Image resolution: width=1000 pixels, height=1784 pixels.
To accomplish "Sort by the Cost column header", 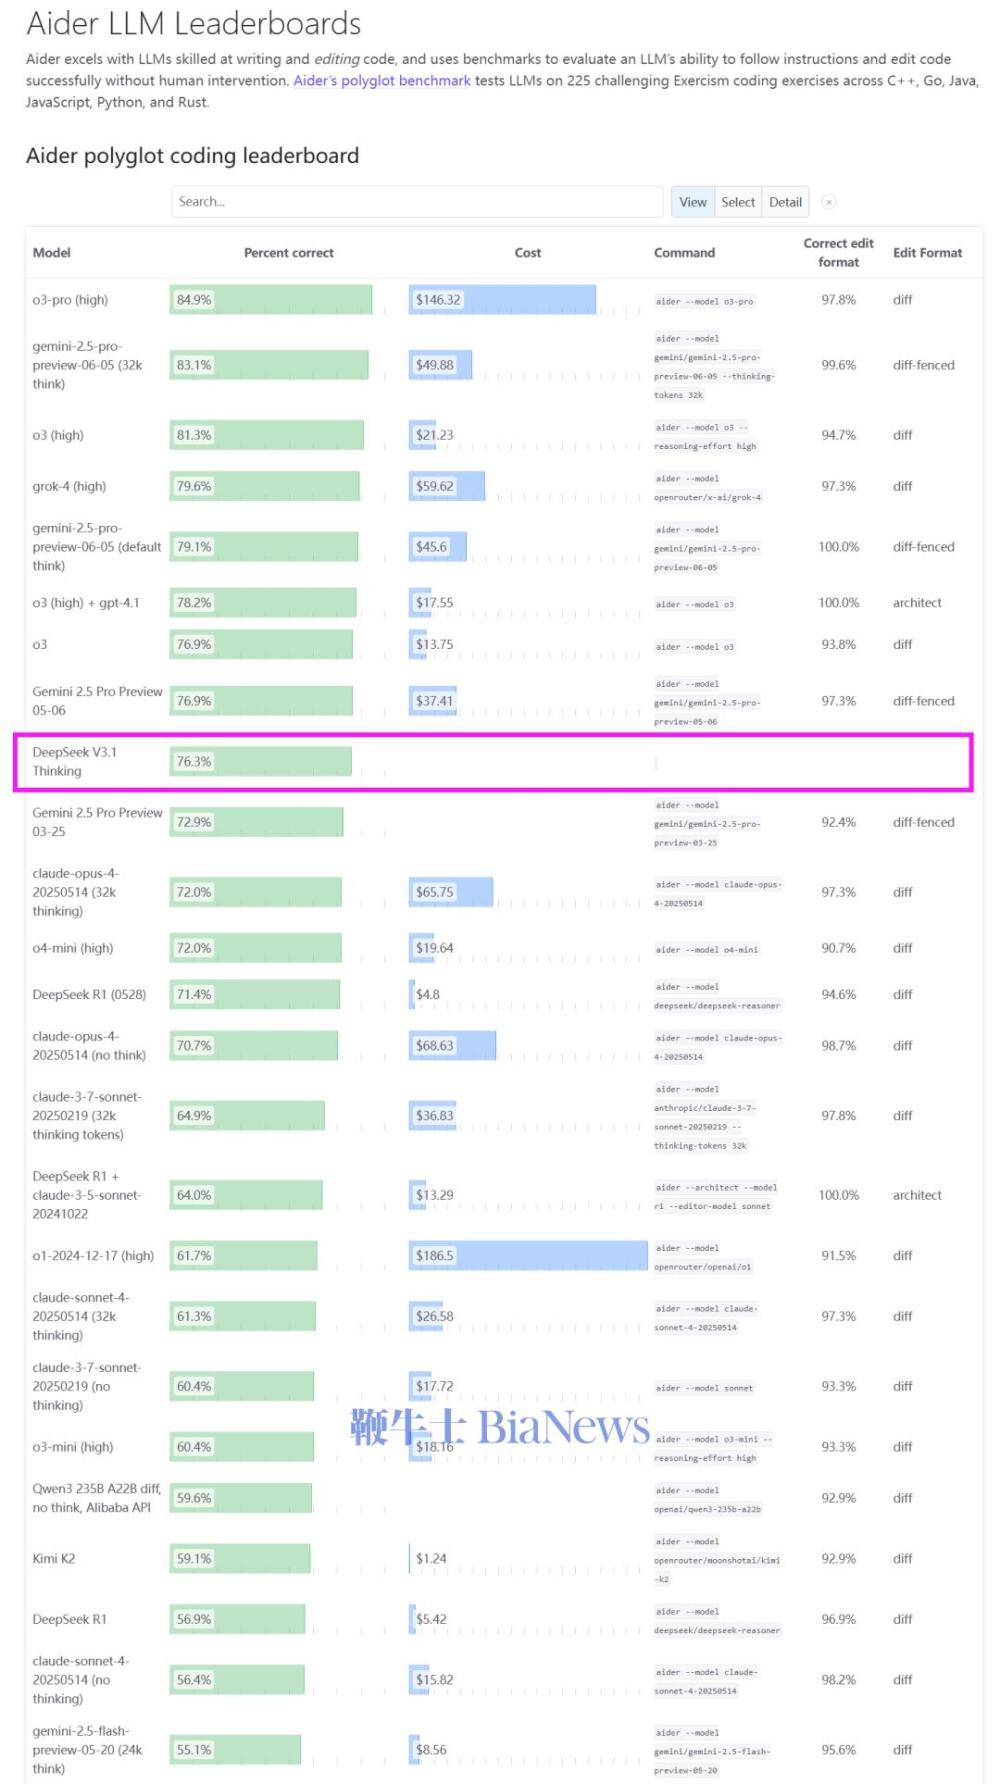I will point(528,253).
